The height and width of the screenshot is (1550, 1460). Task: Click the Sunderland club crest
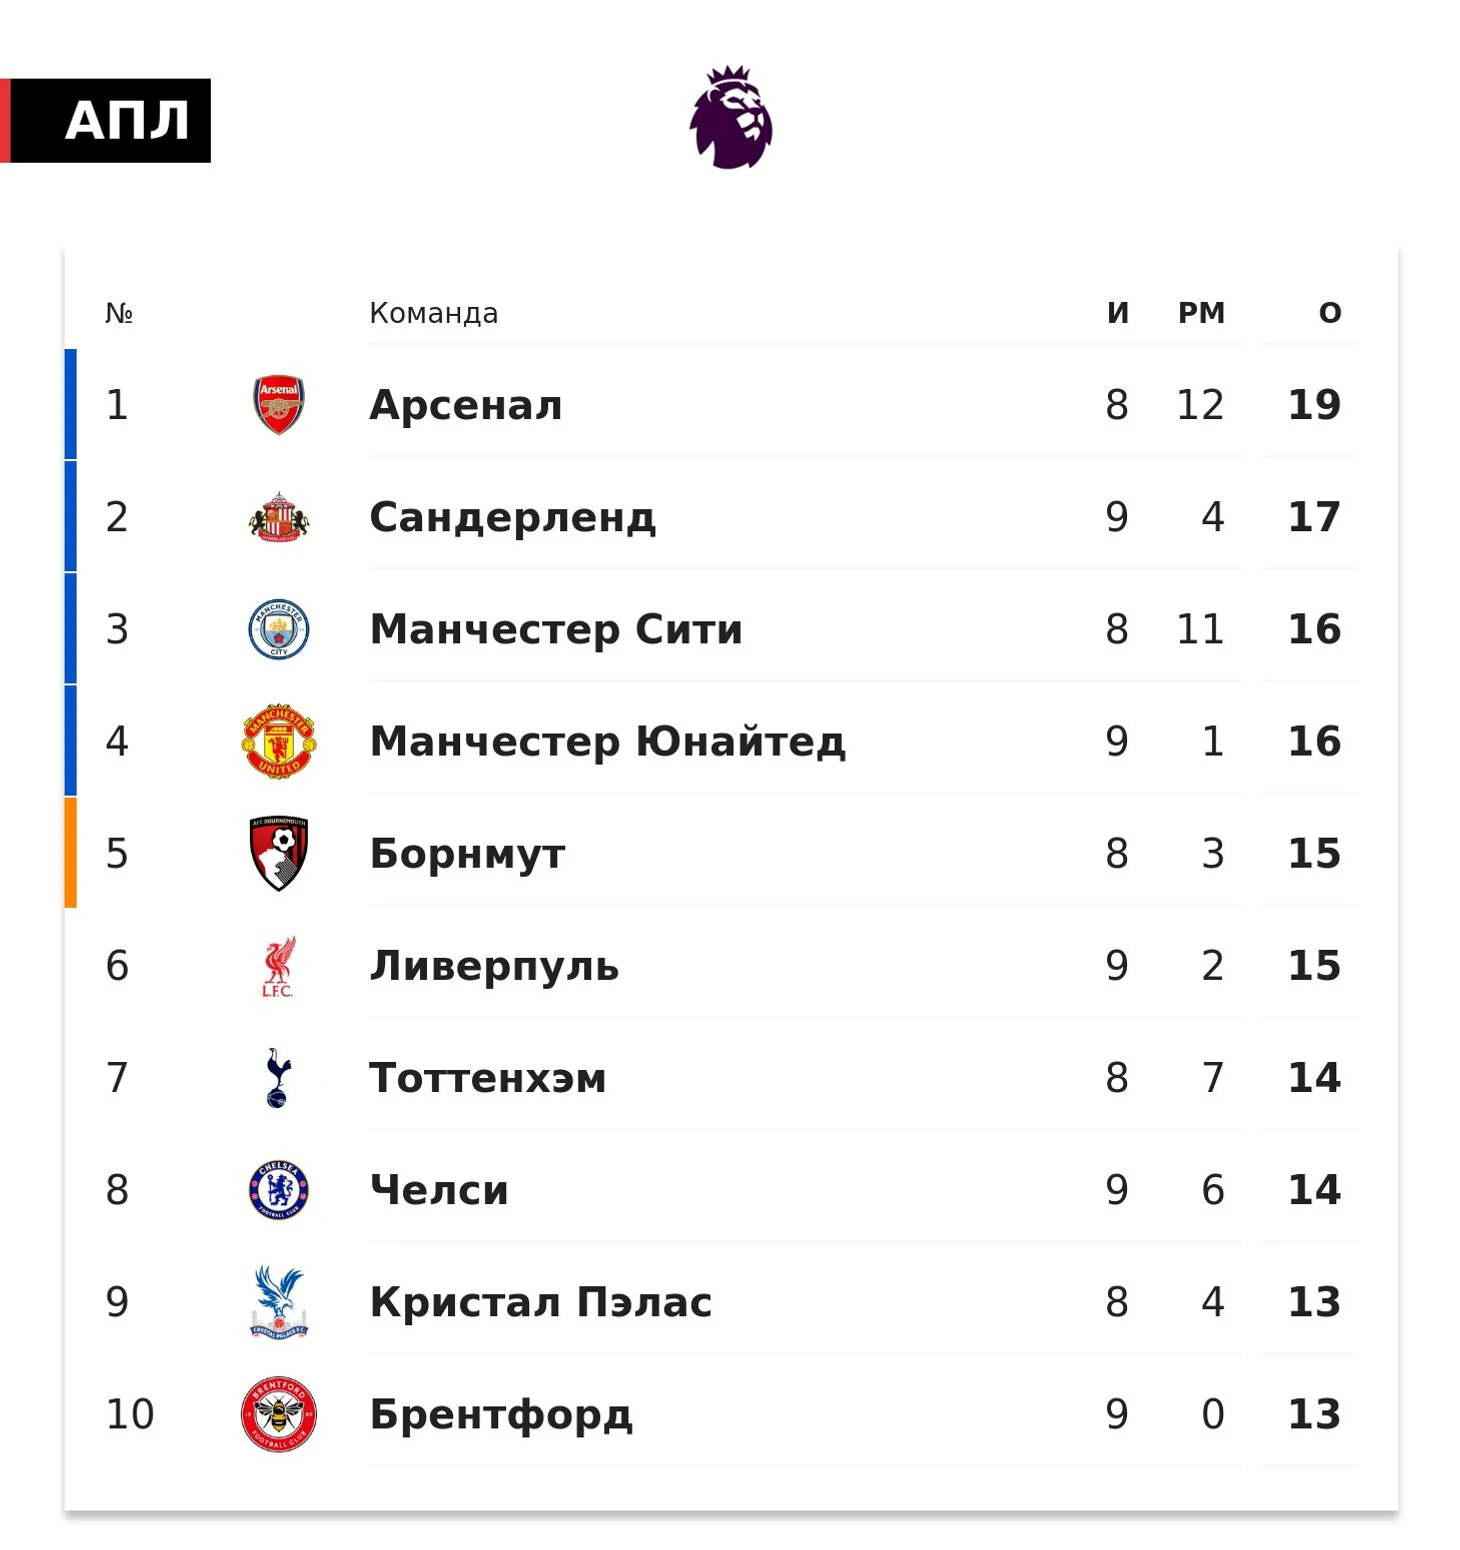pos(279,517)
